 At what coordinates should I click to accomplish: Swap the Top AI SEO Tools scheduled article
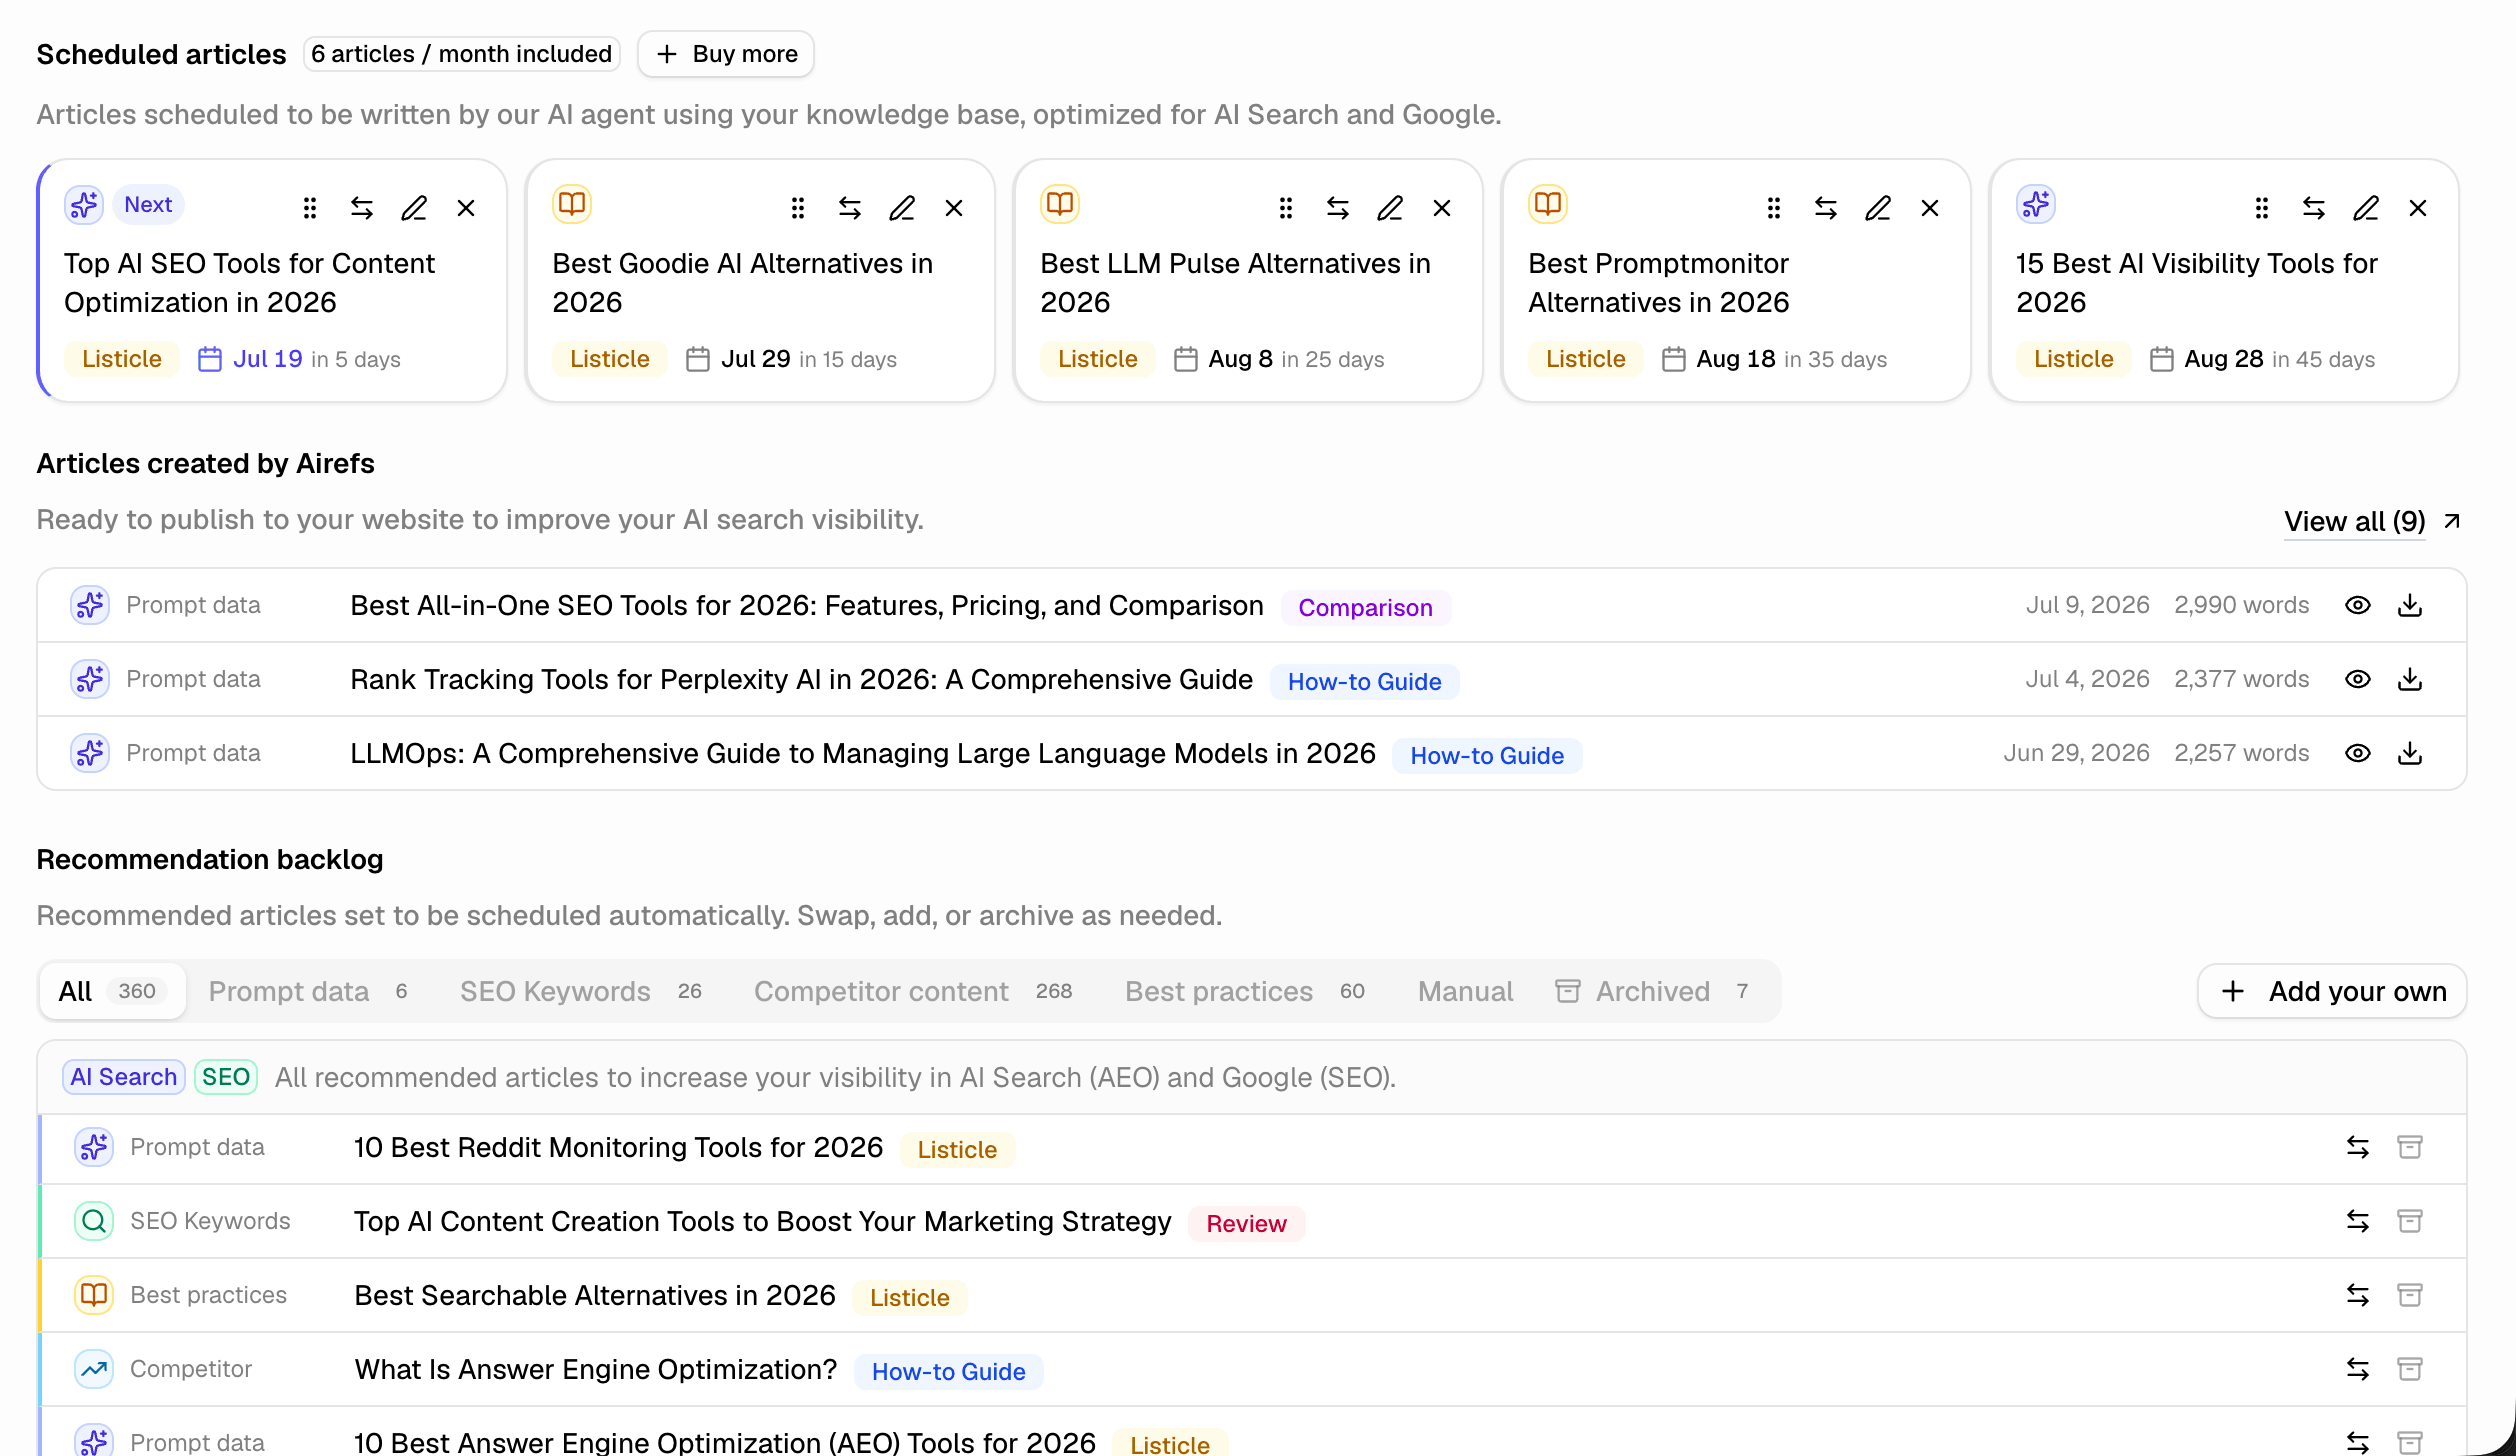coord(362,208)
